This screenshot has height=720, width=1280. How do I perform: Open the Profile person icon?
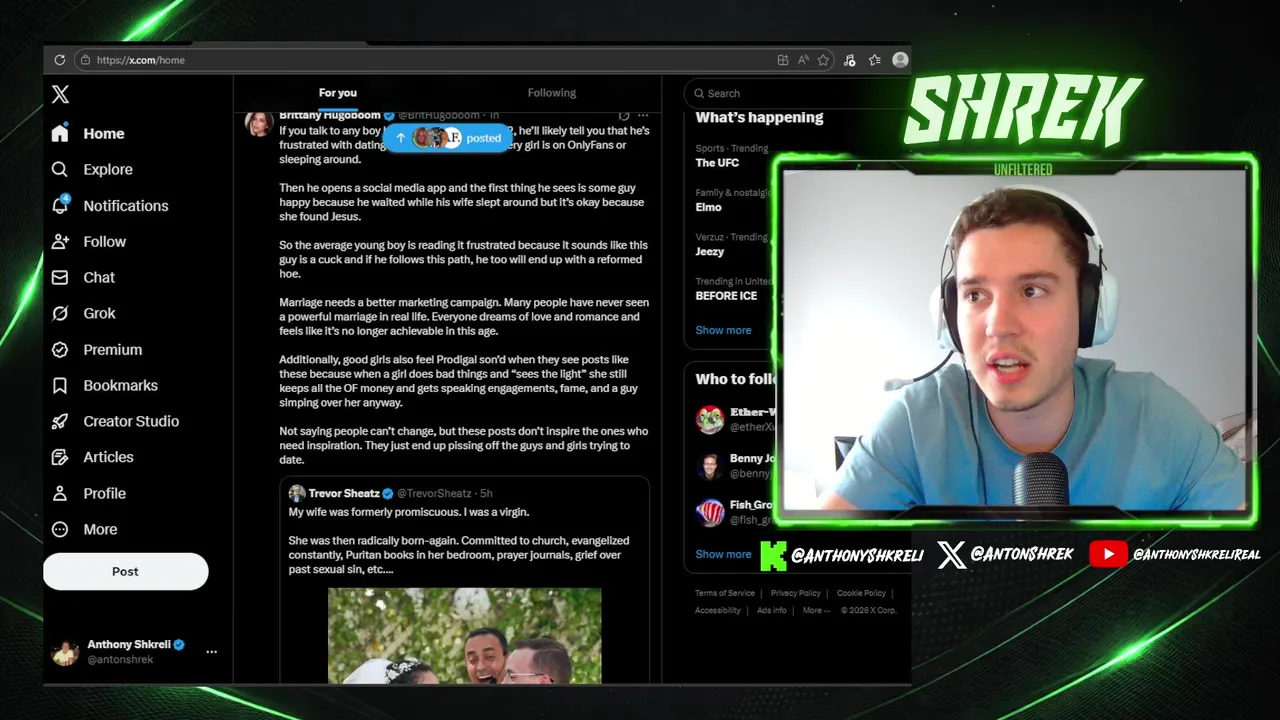[60, 493]
